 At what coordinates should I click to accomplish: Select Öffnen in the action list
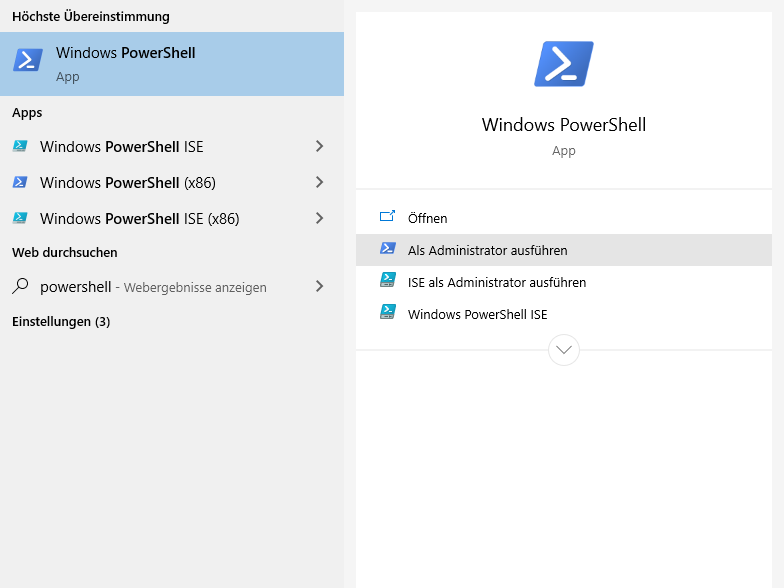(564, 218)
